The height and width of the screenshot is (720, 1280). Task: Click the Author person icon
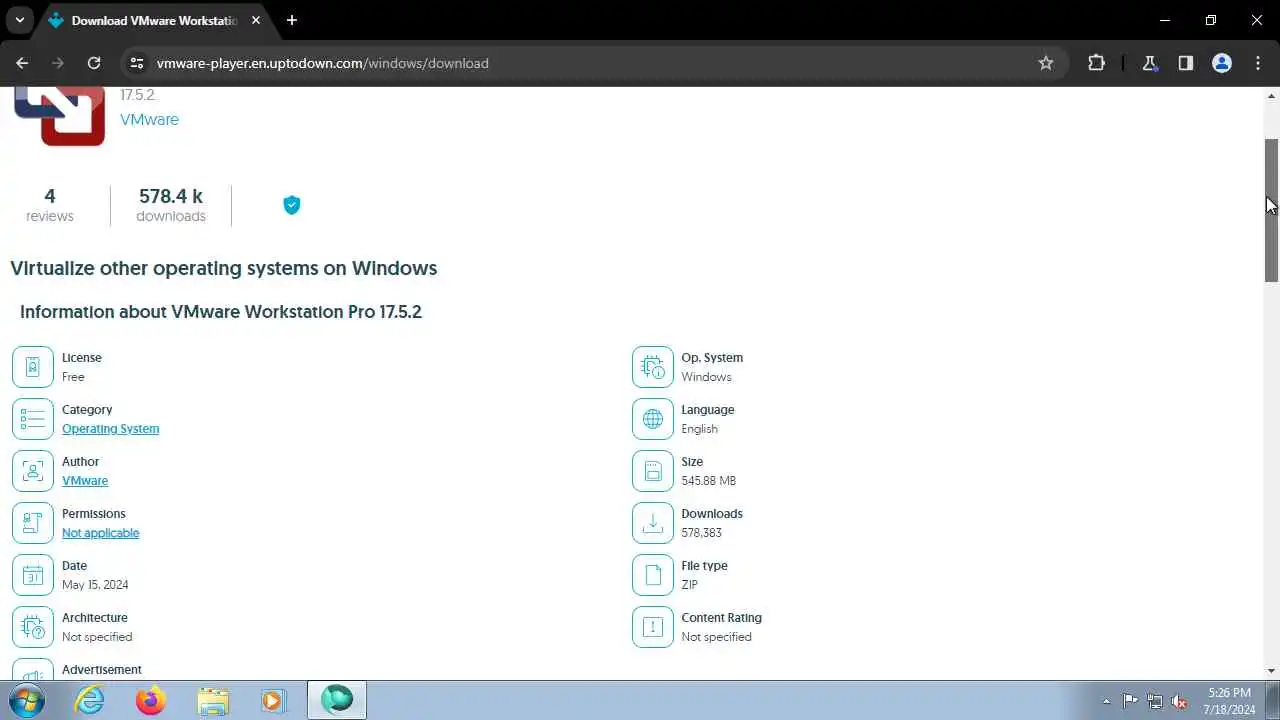[33, 471]
